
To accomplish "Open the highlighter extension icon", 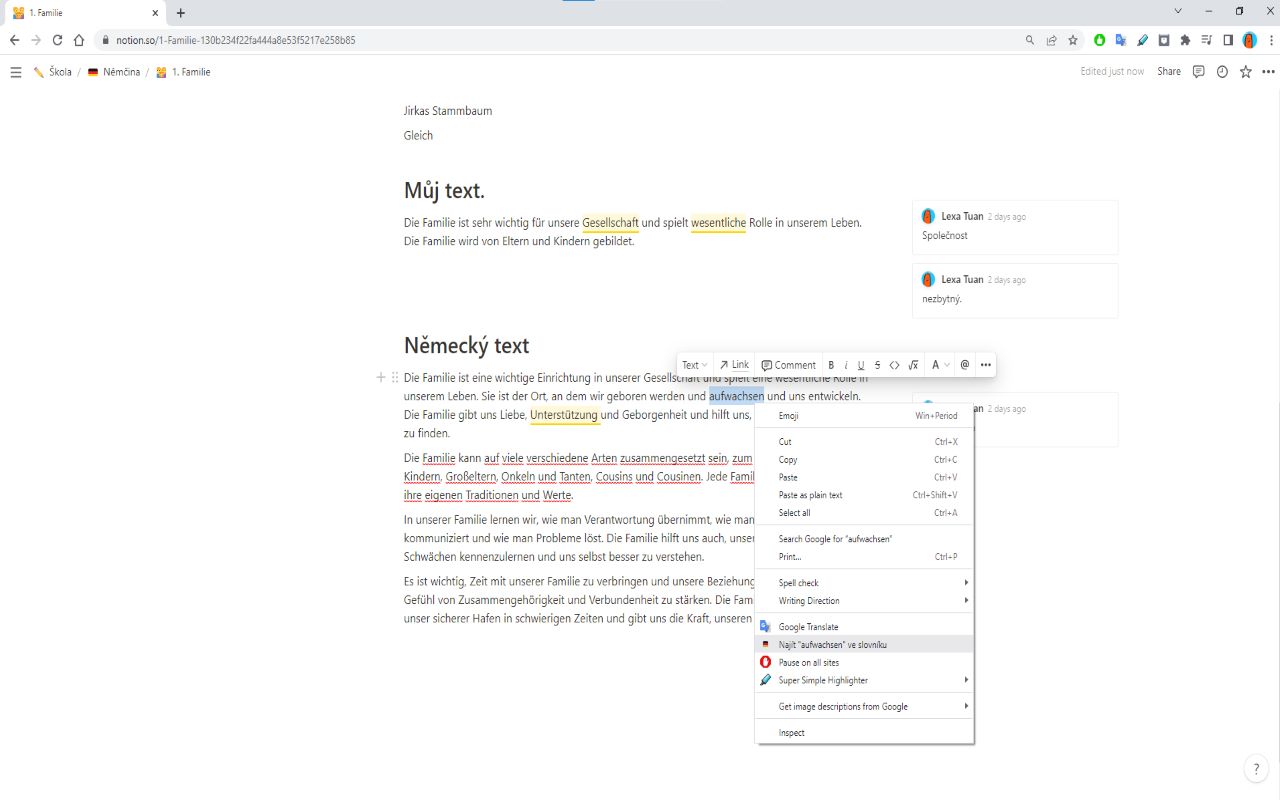I will coord(1143,40).
